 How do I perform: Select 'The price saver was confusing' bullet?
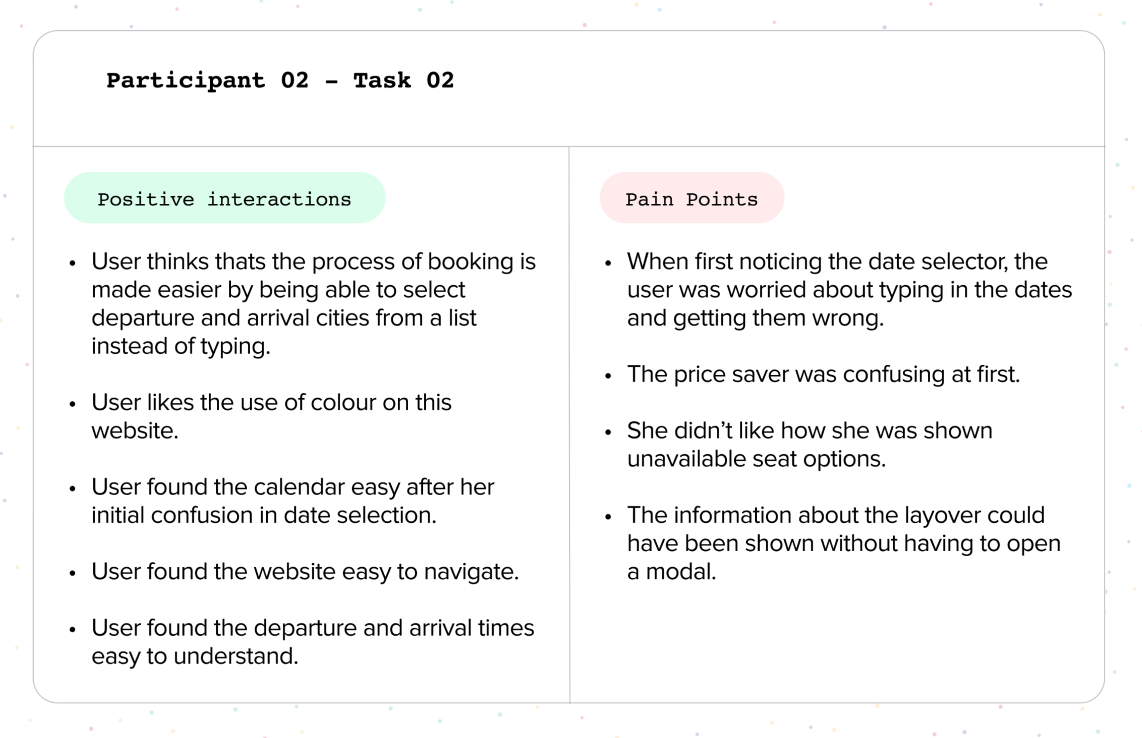pyautogui.click(x=823, y=374)
